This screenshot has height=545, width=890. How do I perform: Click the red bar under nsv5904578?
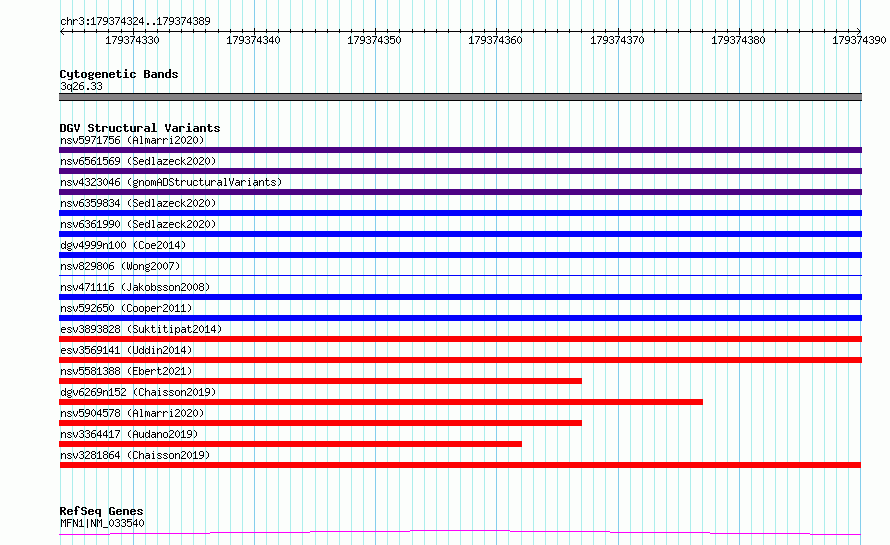[321, 423]
